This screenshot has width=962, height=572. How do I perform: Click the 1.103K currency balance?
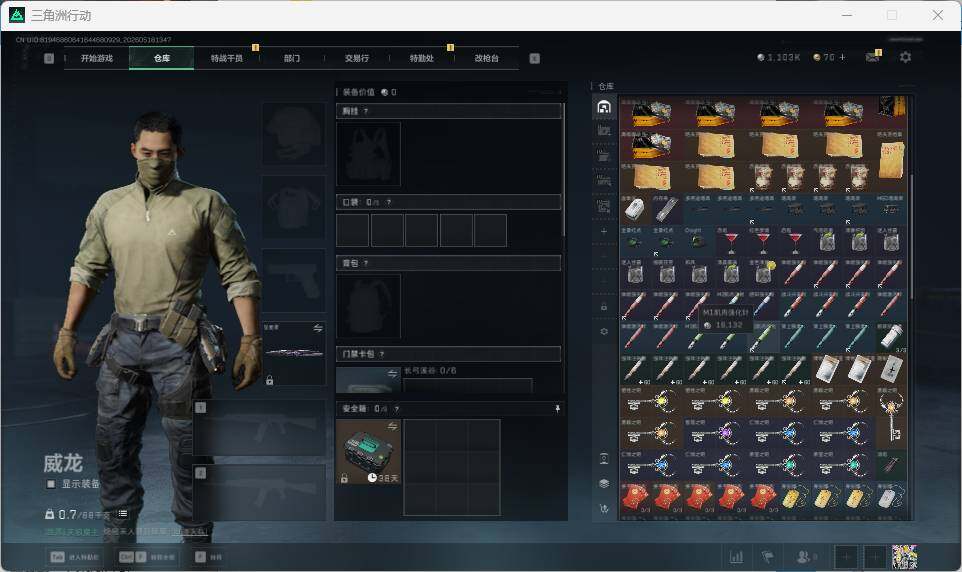point(779,57)
